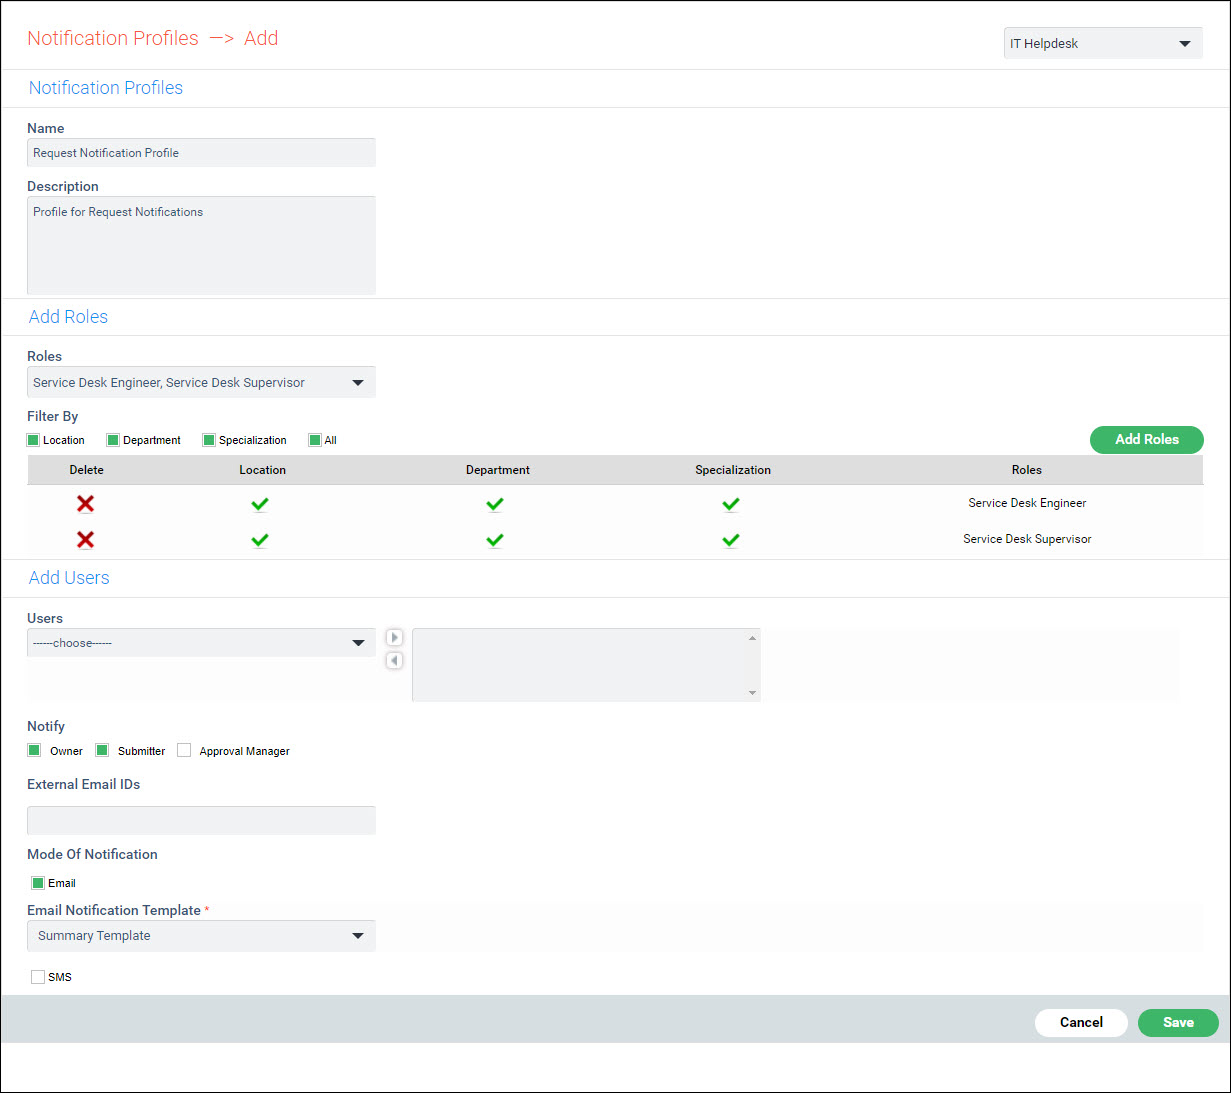The height and width of the screenshot is (1093, 1231).
Task: Click the green Add Roles button
Action: (x=1146, y=440)
